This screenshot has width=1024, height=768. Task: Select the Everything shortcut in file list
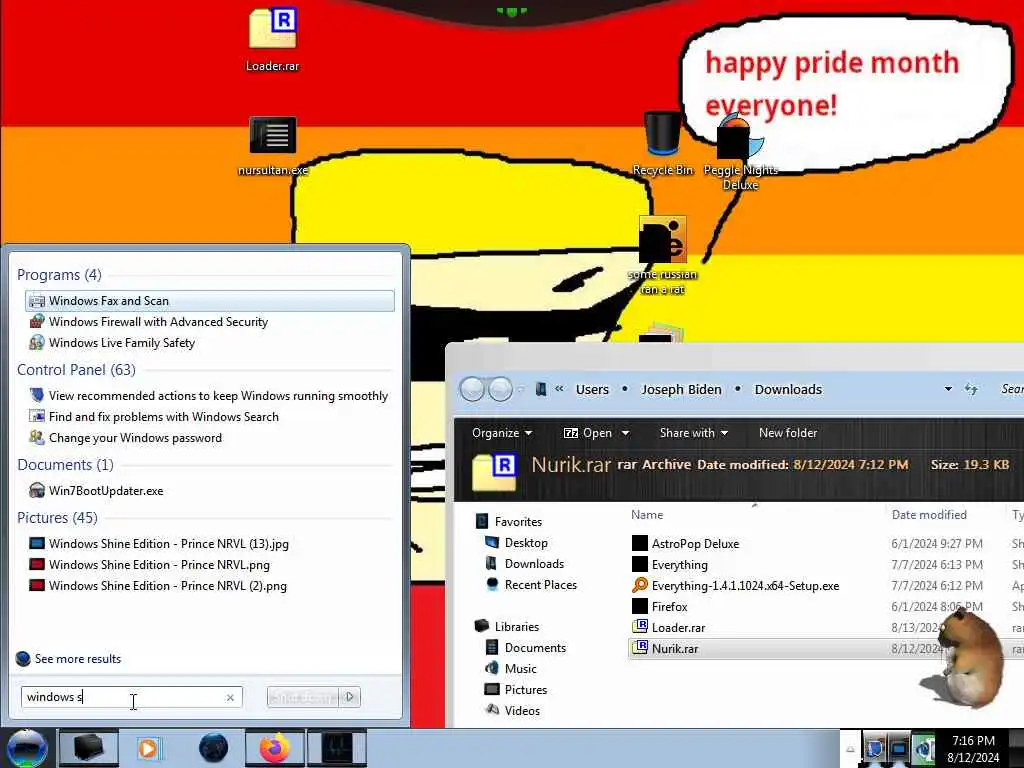point(670,564)
